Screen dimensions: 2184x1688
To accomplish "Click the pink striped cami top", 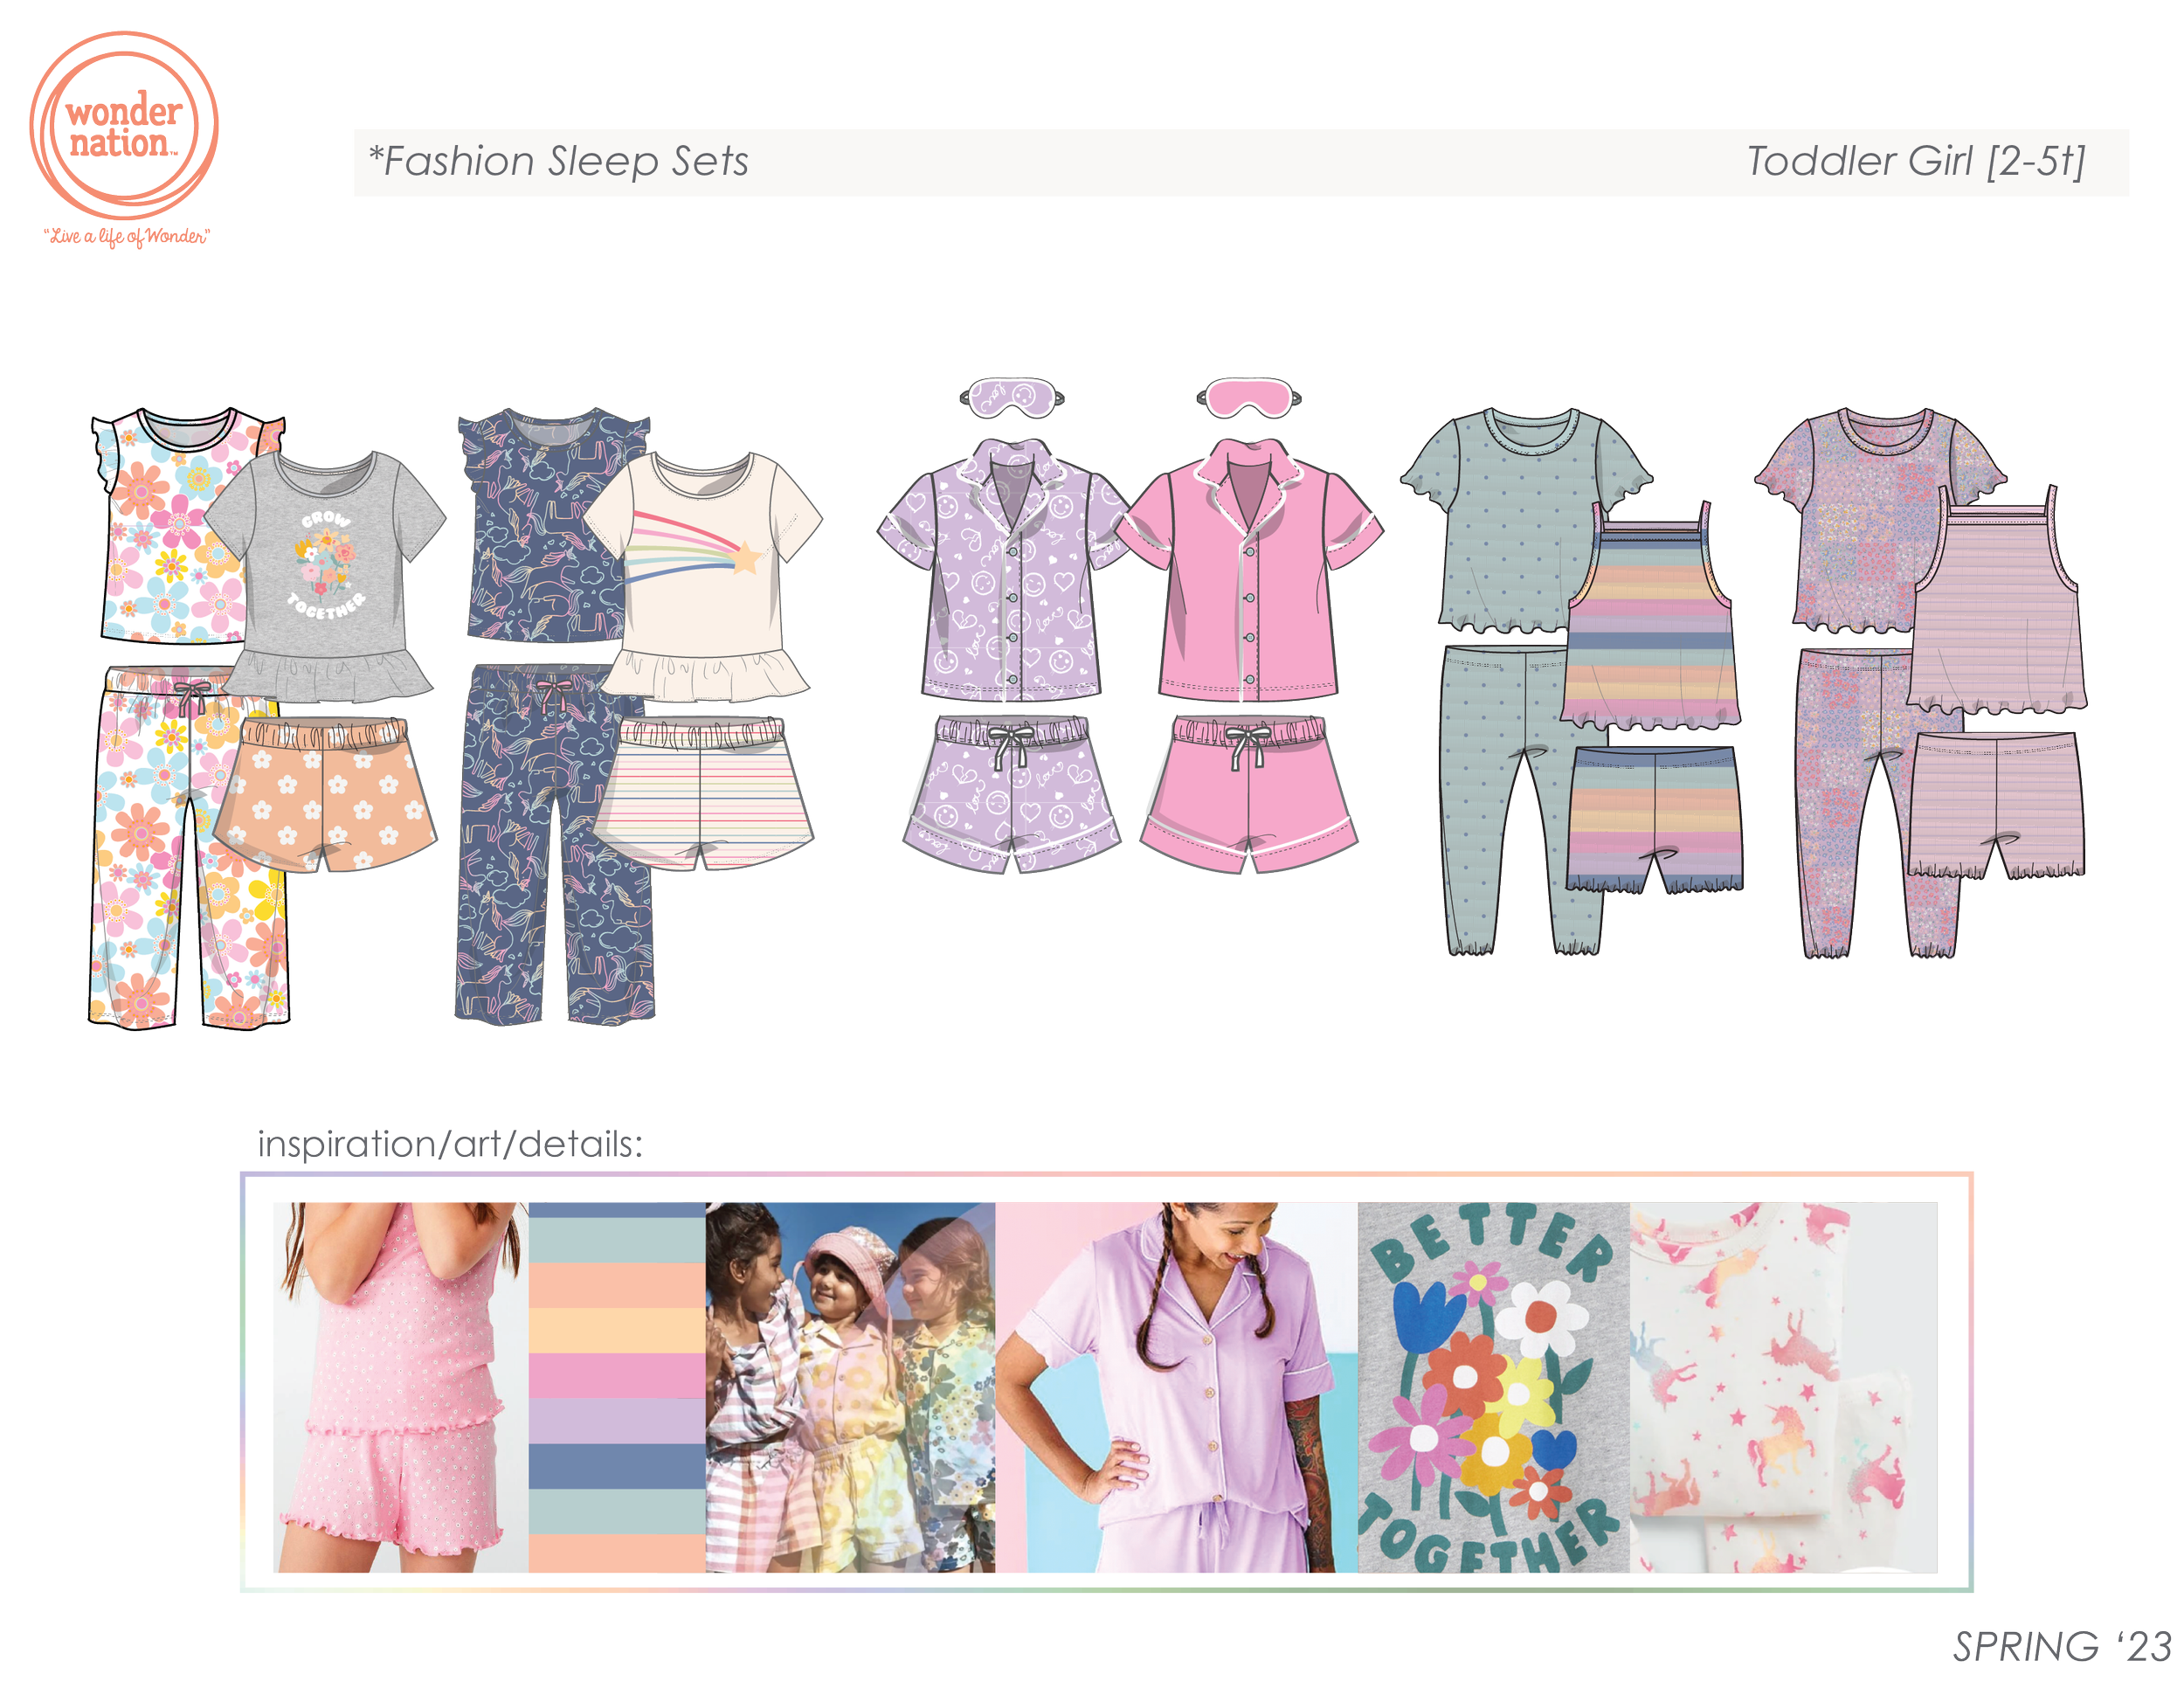I will pos(1997,600).
